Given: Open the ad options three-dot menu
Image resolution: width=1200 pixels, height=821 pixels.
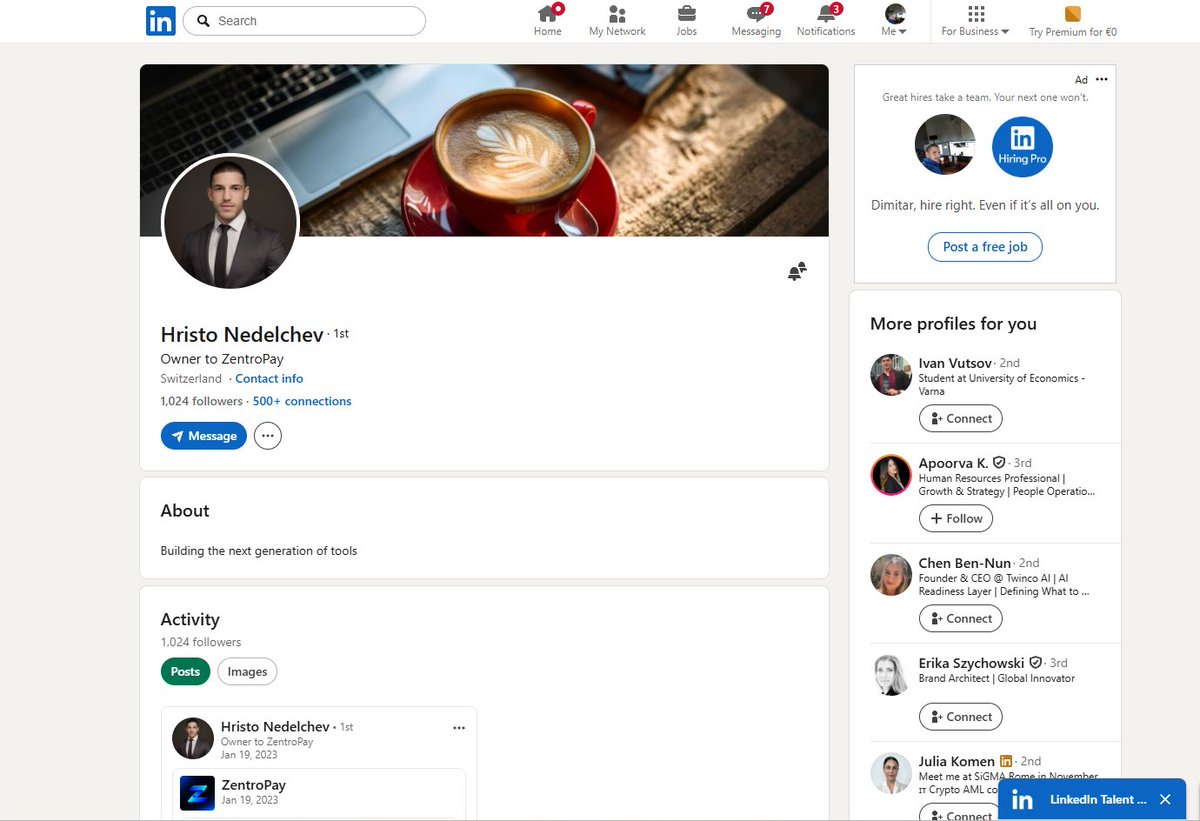Looking at the screenshot, I should point(1102,79).
